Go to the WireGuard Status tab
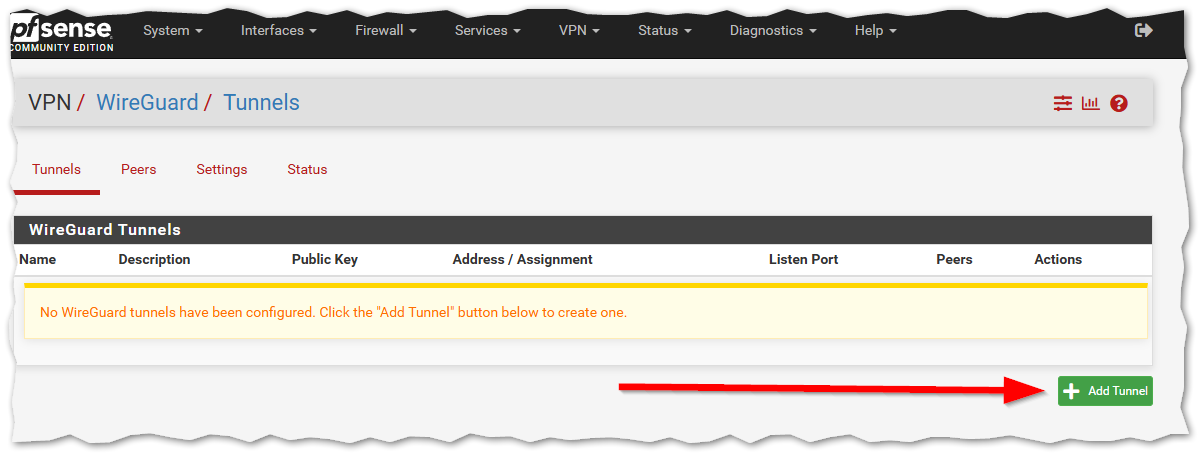Viewport: 1201px width, 455px height. (307, 170)
